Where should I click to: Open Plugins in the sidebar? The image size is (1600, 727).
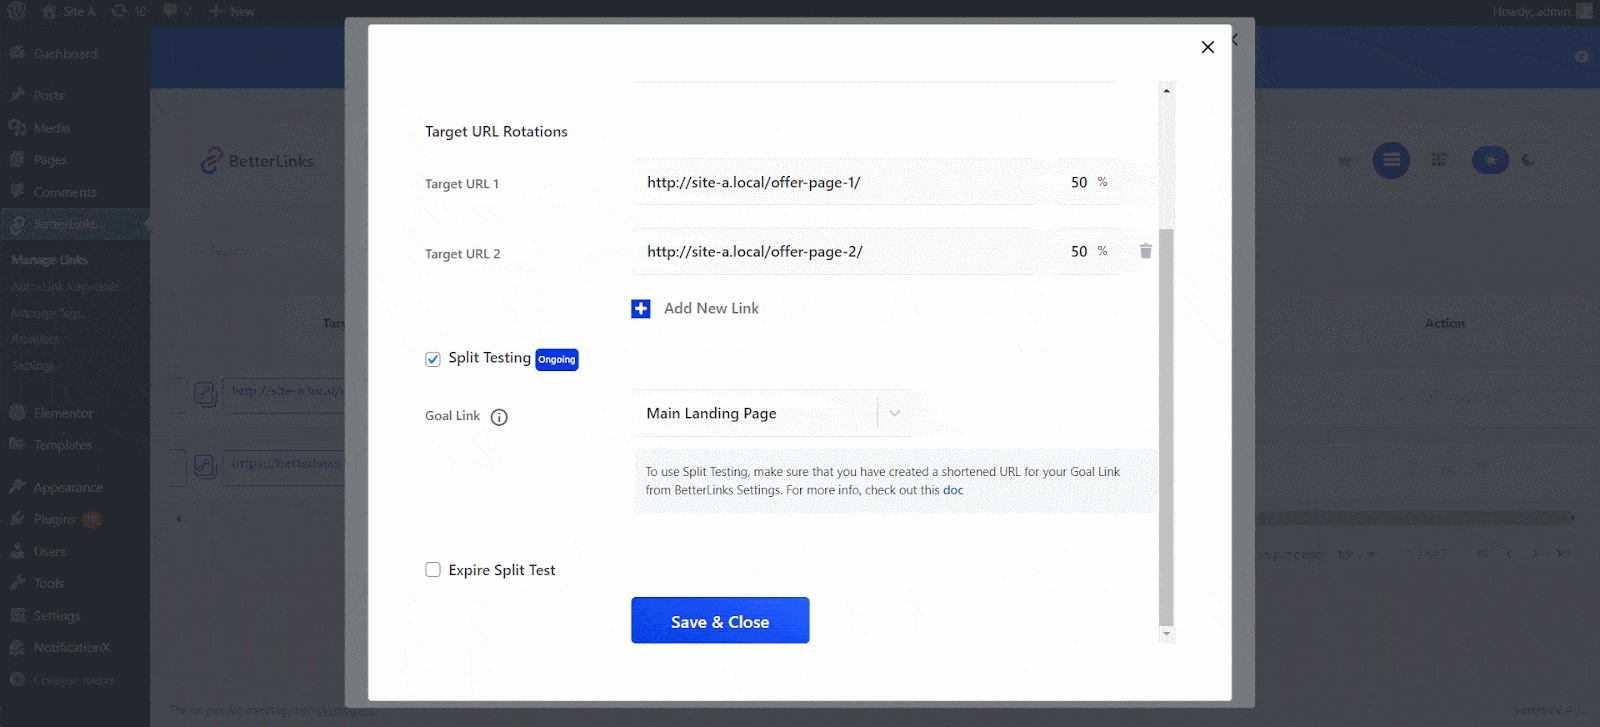coord(55,520)
